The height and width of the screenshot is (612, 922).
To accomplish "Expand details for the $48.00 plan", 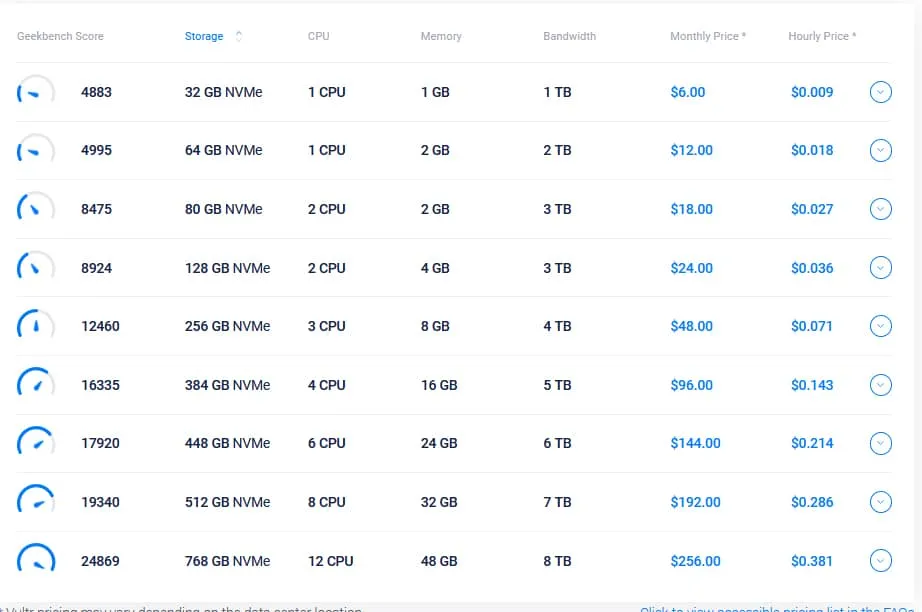I will pyautogui.click(x=880, y=326).
